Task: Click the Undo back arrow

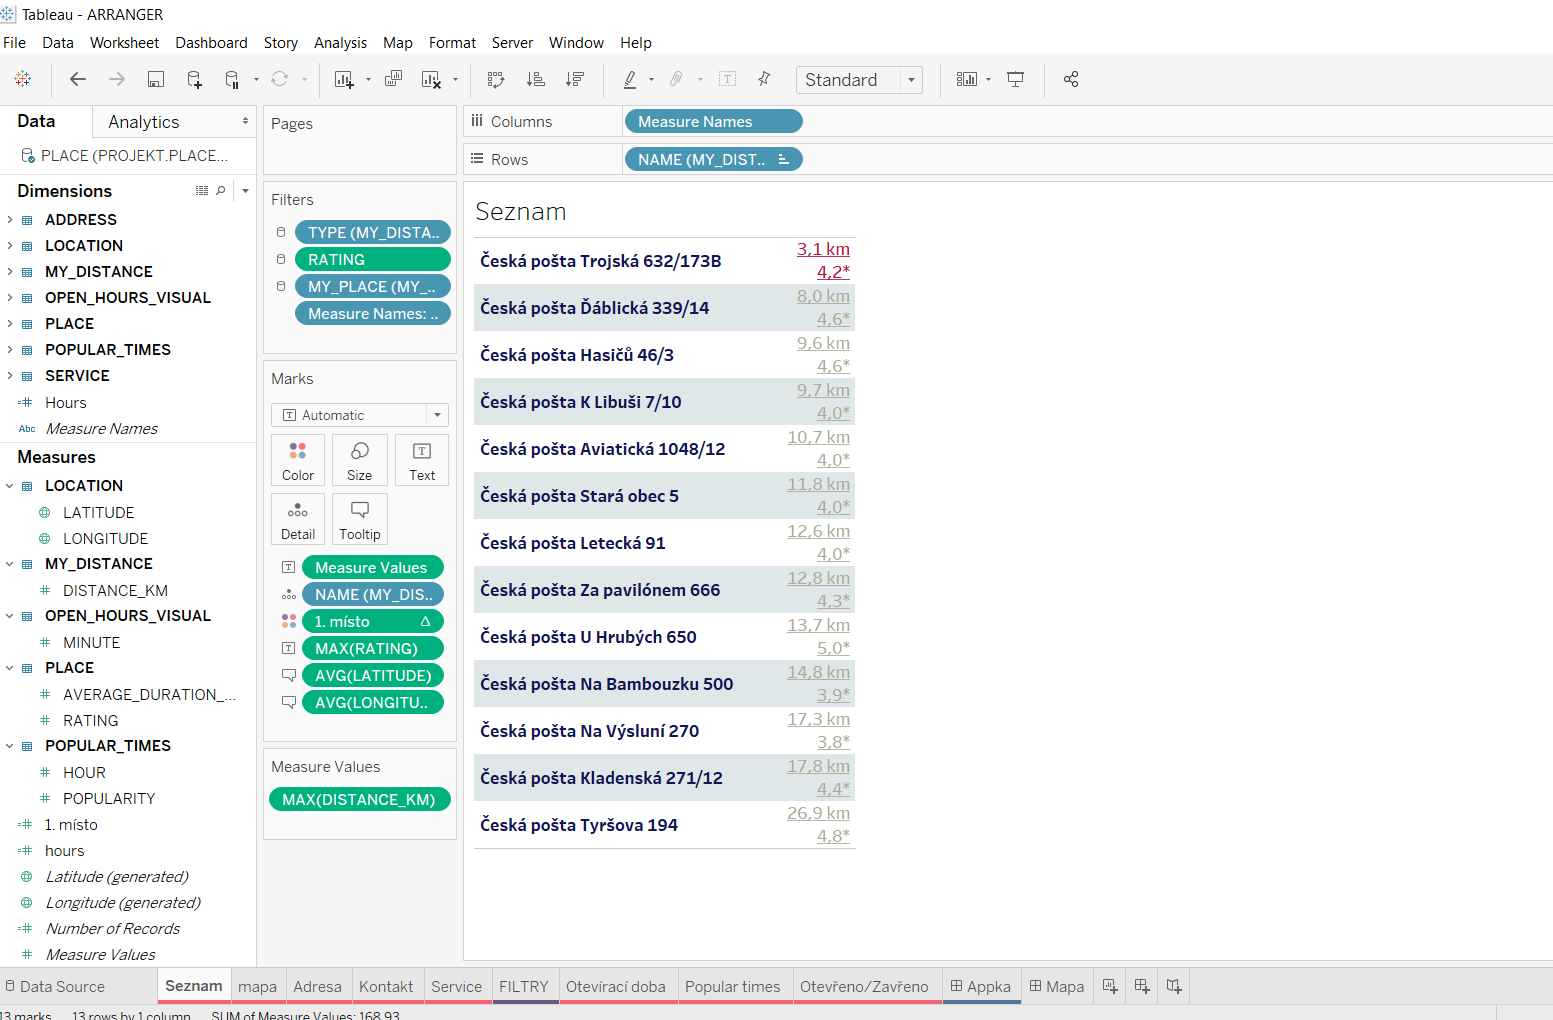Action: pyautogui.click(x=77, y=79)
